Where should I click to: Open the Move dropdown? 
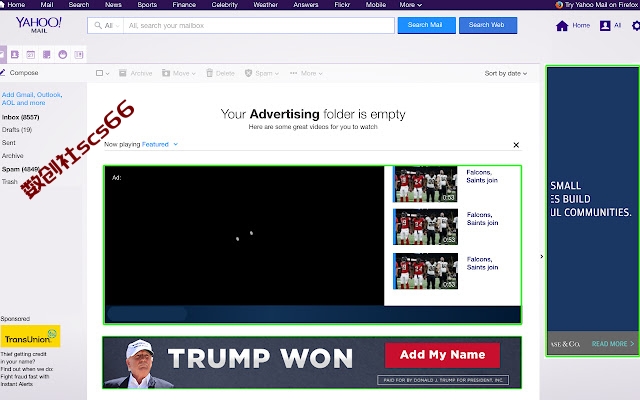(x=179, y=73)
